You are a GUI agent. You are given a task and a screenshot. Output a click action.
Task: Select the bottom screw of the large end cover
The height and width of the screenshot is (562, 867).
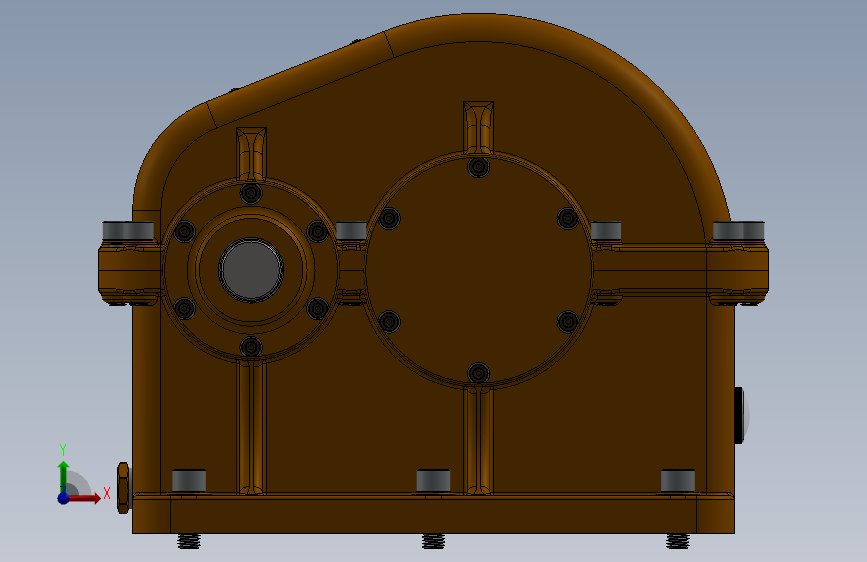point(478,373)
